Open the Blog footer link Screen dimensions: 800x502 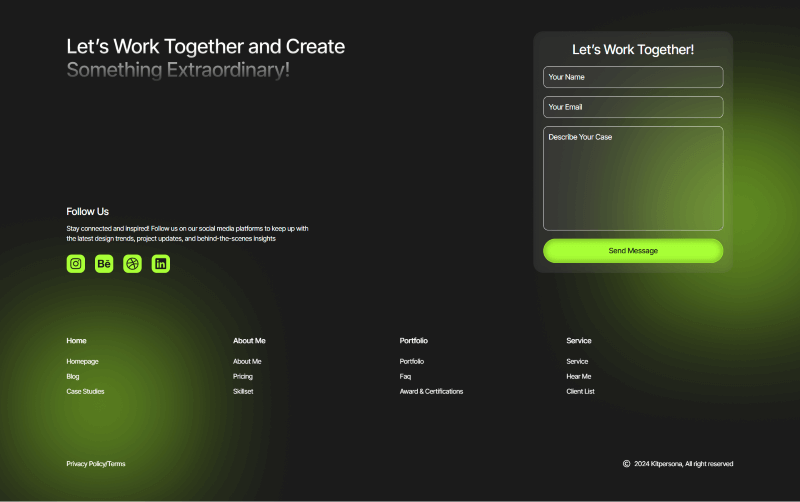click(x=73, y=376)
